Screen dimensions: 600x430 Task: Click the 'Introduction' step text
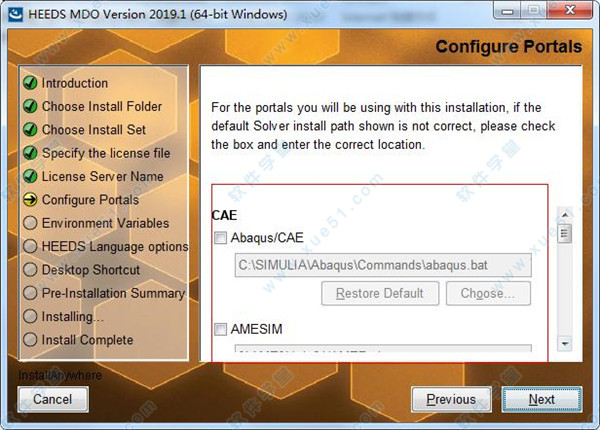75,83
